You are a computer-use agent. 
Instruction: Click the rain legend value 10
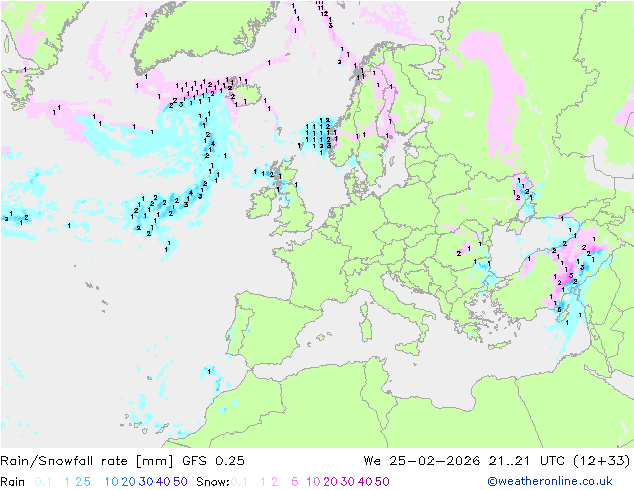coord(111,482)
